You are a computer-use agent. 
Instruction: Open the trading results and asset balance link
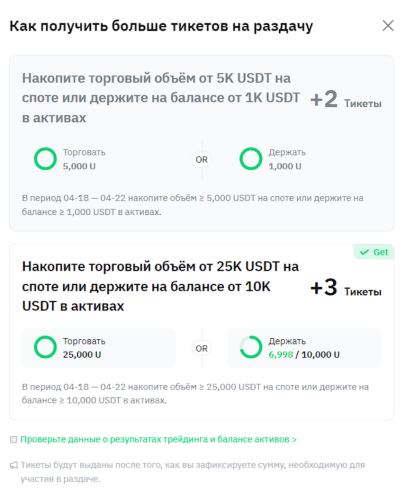tap(158, 439)
